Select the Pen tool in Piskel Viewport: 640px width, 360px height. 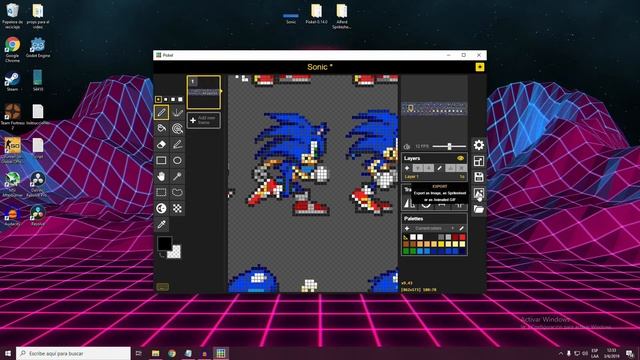tap(161, 112)
